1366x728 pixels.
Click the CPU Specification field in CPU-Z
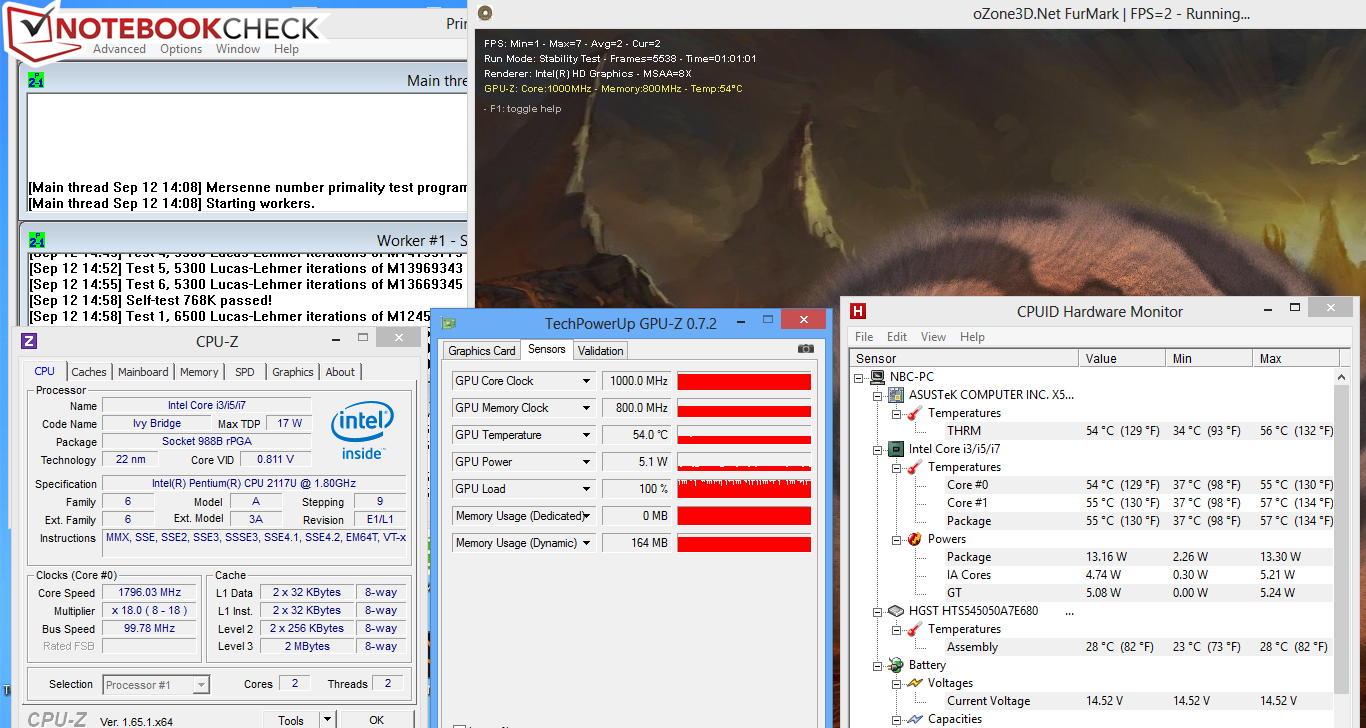[255, 484]
